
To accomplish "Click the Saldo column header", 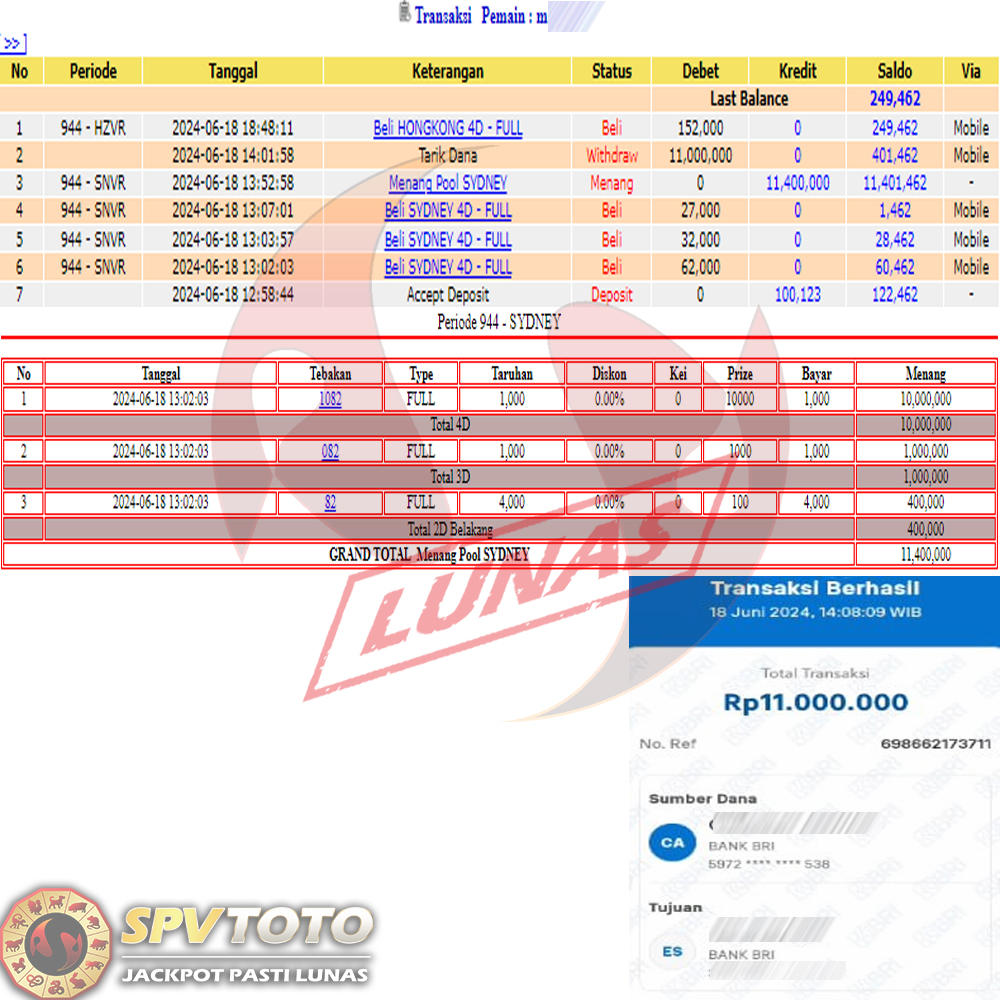I will (894, 71).
